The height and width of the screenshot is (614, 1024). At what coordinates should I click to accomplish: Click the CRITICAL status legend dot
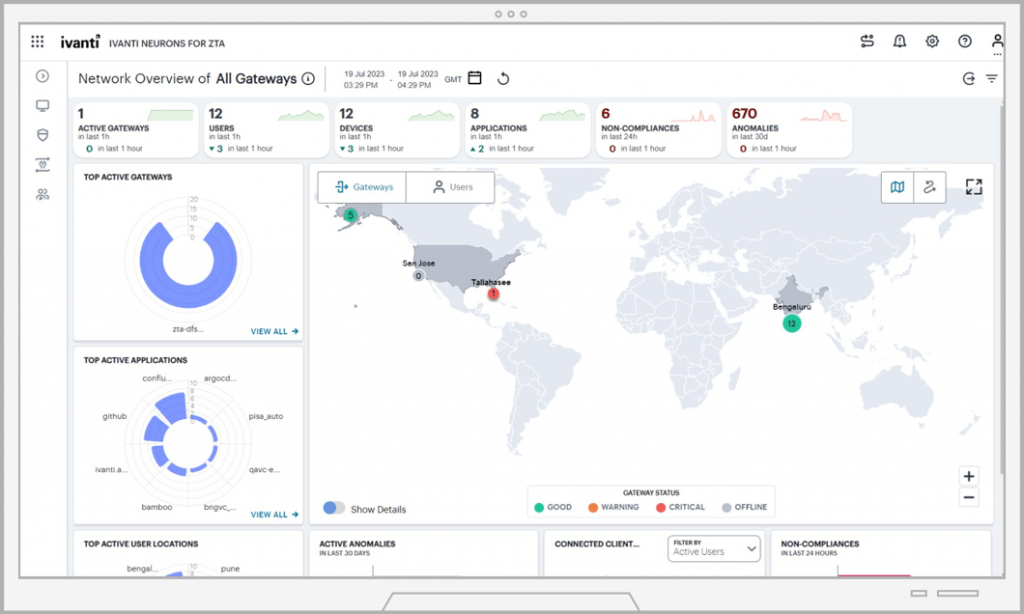[x=661, y=508]
